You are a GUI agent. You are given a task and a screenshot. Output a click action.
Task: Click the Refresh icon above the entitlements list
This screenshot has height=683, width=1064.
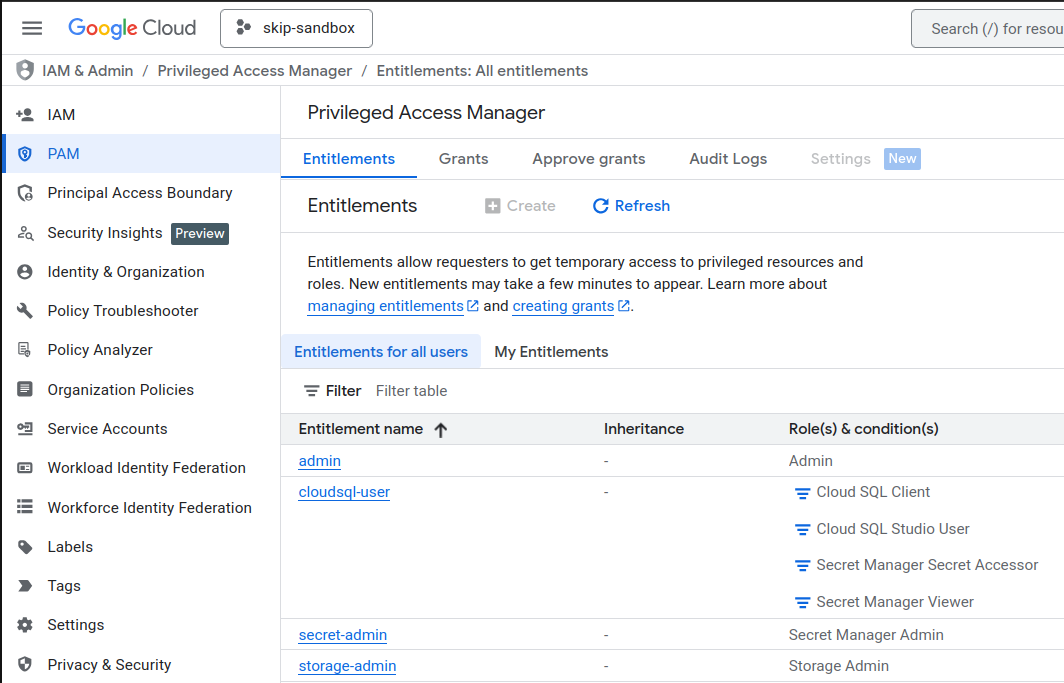(x=631, y=205)
